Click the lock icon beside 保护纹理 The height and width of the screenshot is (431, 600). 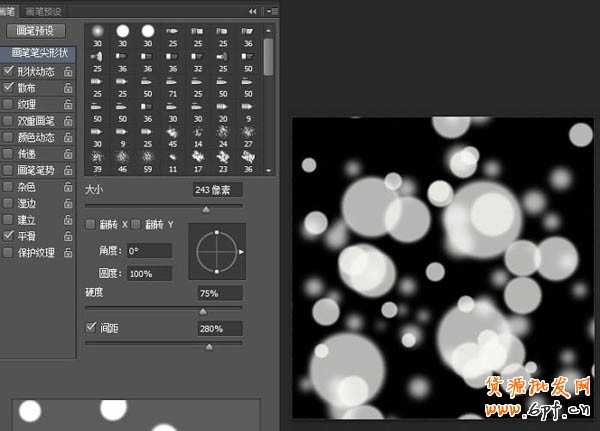pos(68,252)
